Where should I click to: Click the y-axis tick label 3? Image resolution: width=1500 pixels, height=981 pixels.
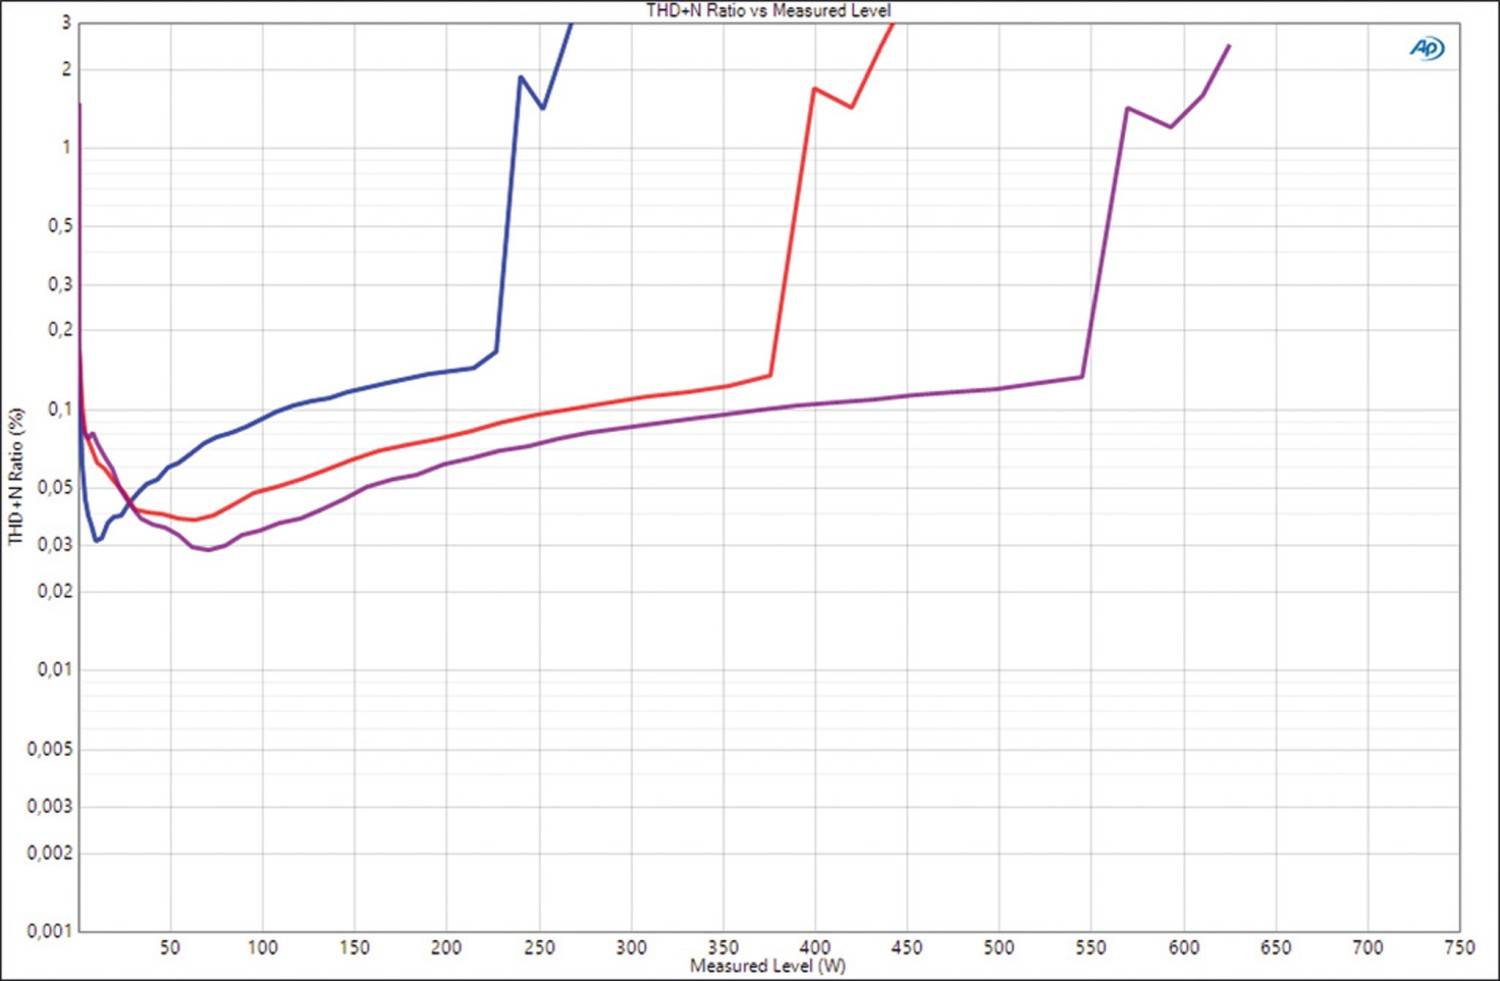[66, 22]
